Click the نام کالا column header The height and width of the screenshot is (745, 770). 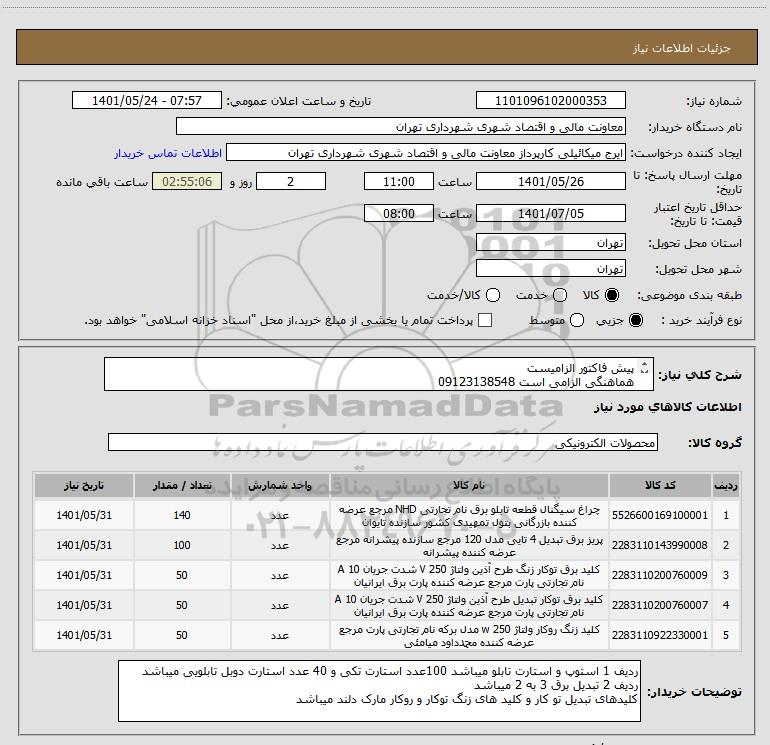pos(469,485)
